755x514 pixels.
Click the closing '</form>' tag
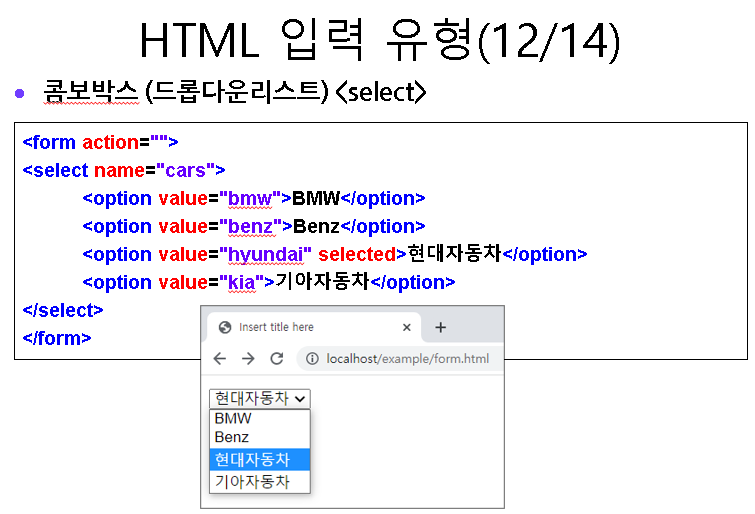coord(57,338)
